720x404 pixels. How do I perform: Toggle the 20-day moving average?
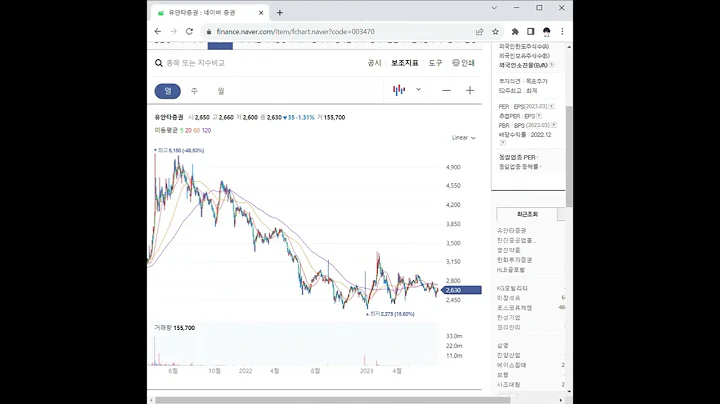coord(188,130)
